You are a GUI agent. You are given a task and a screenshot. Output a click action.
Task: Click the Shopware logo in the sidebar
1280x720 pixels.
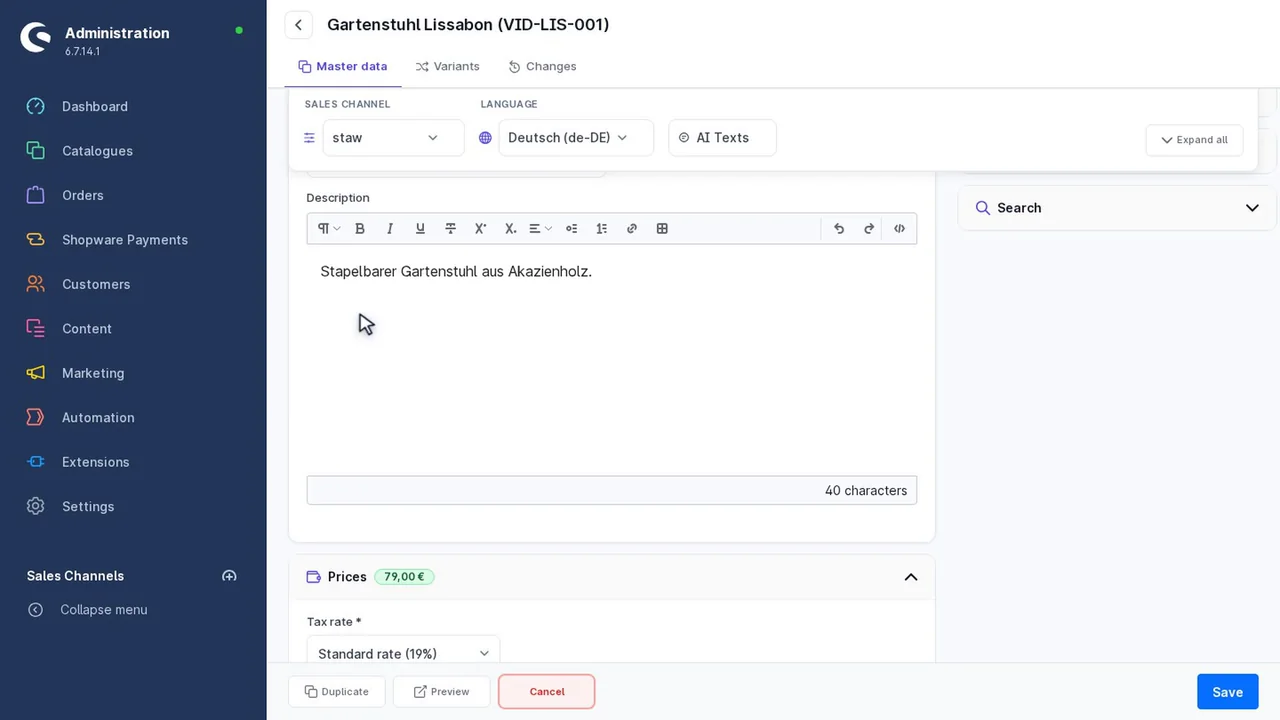pyautogui.click(x=35, y=37)
